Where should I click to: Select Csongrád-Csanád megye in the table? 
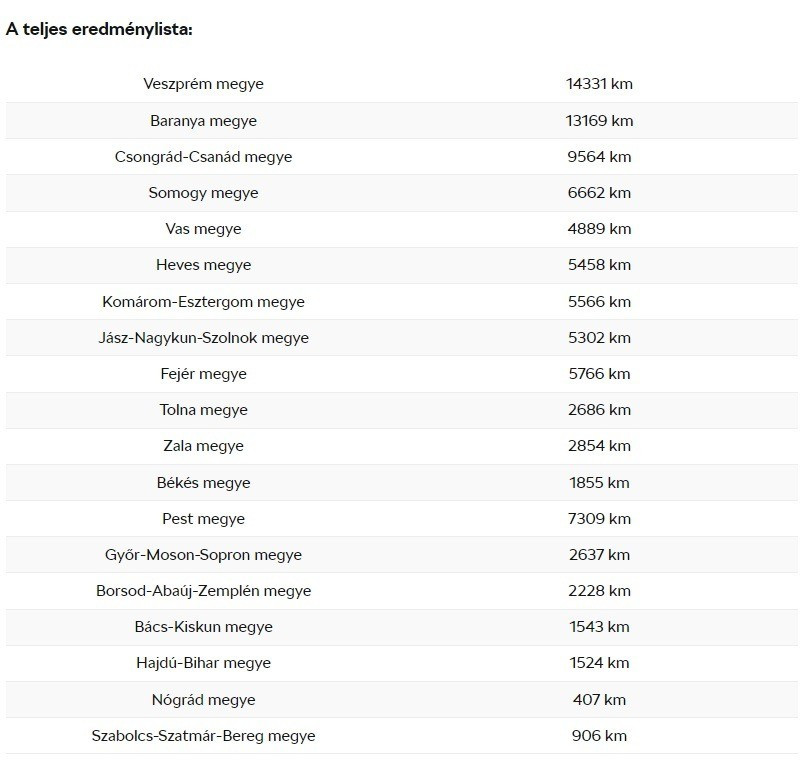coord(203,157)
